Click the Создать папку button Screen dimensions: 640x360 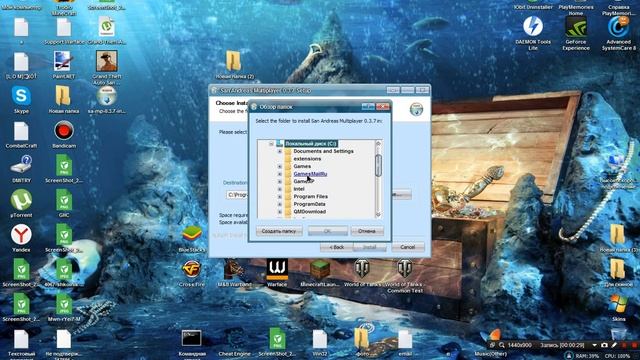279,231
